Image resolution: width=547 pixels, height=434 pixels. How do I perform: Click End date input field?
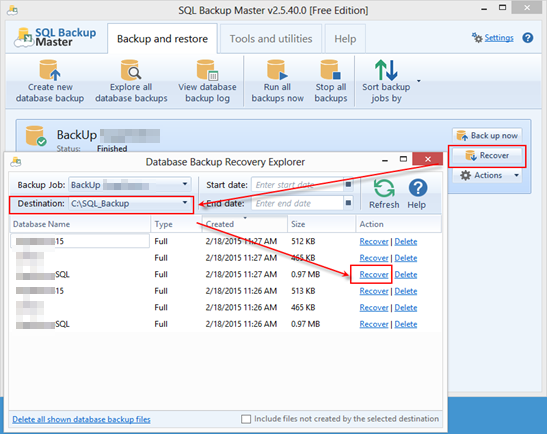(297, 203)
